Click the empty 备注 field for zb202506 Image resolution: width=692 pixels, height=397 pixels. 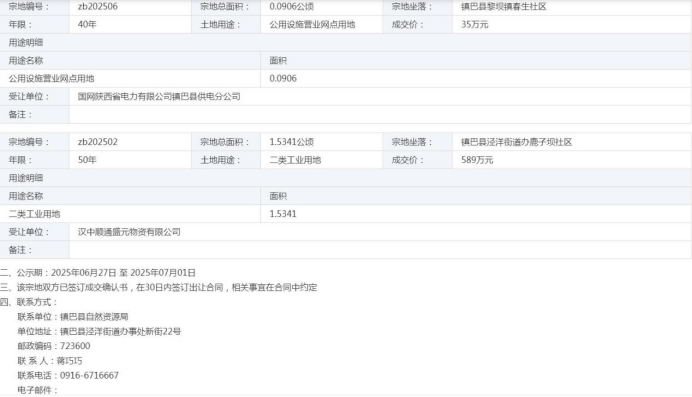pyautogui.click(x=380, y=115)
